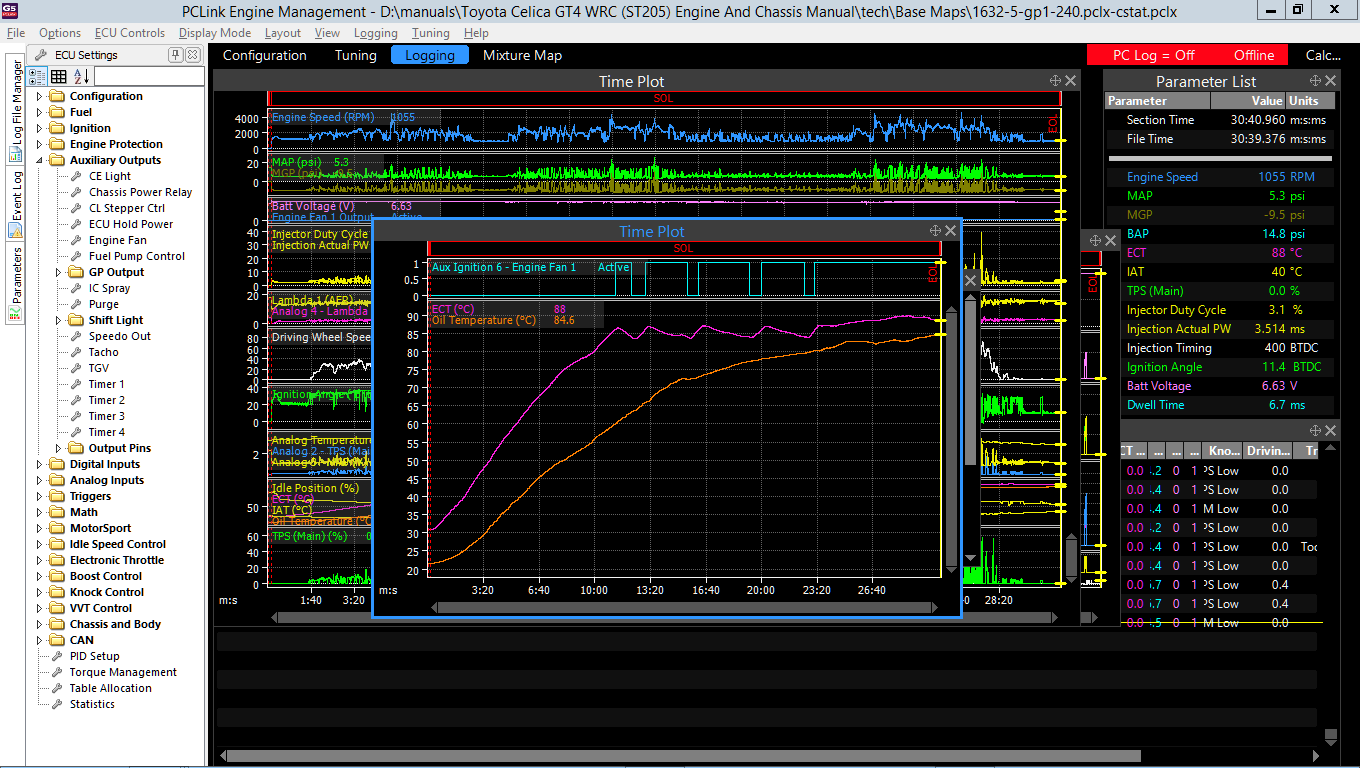Open the Event Log side tab
1360x768 pixels.
coord(15,203)
